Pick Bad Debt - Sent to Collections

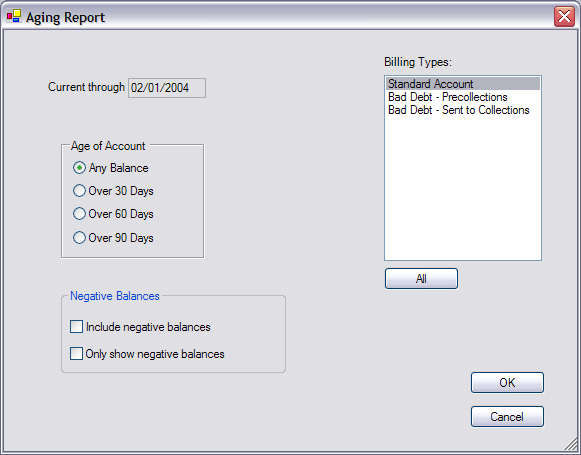(463, 110)
